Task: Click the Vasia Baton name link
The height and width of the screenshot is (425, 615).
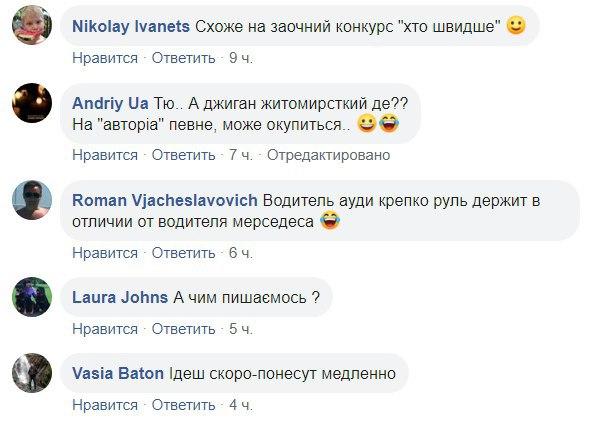Action: tap(119, 373)
